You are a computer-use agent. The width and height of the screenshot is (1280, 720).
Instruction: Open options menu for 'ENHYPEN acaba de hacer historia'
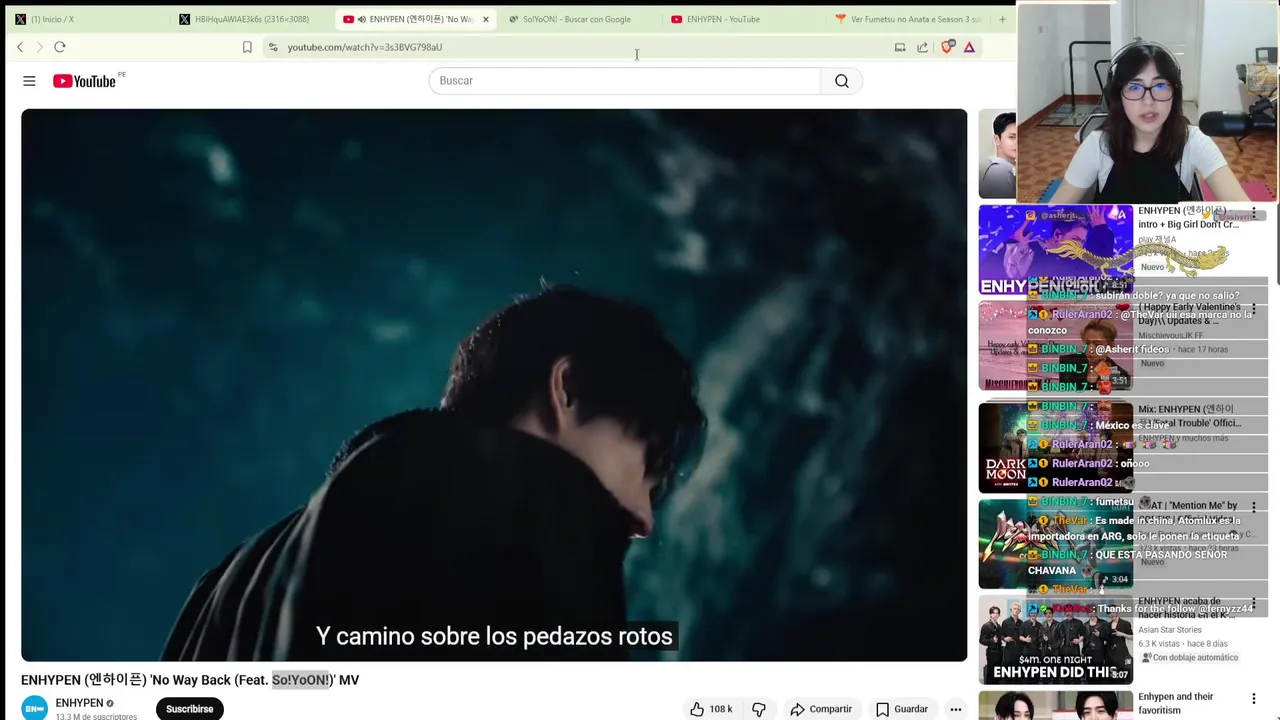(1254, 603)
